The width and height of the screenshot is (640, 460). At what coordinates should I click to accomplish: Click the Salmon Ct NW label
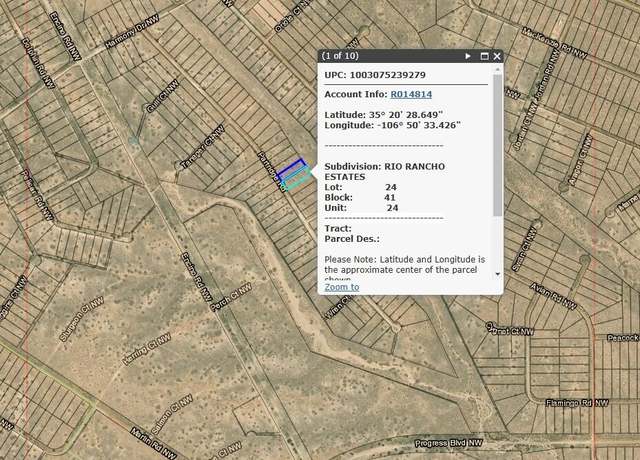pyautogui.click(x=172, y=415)
